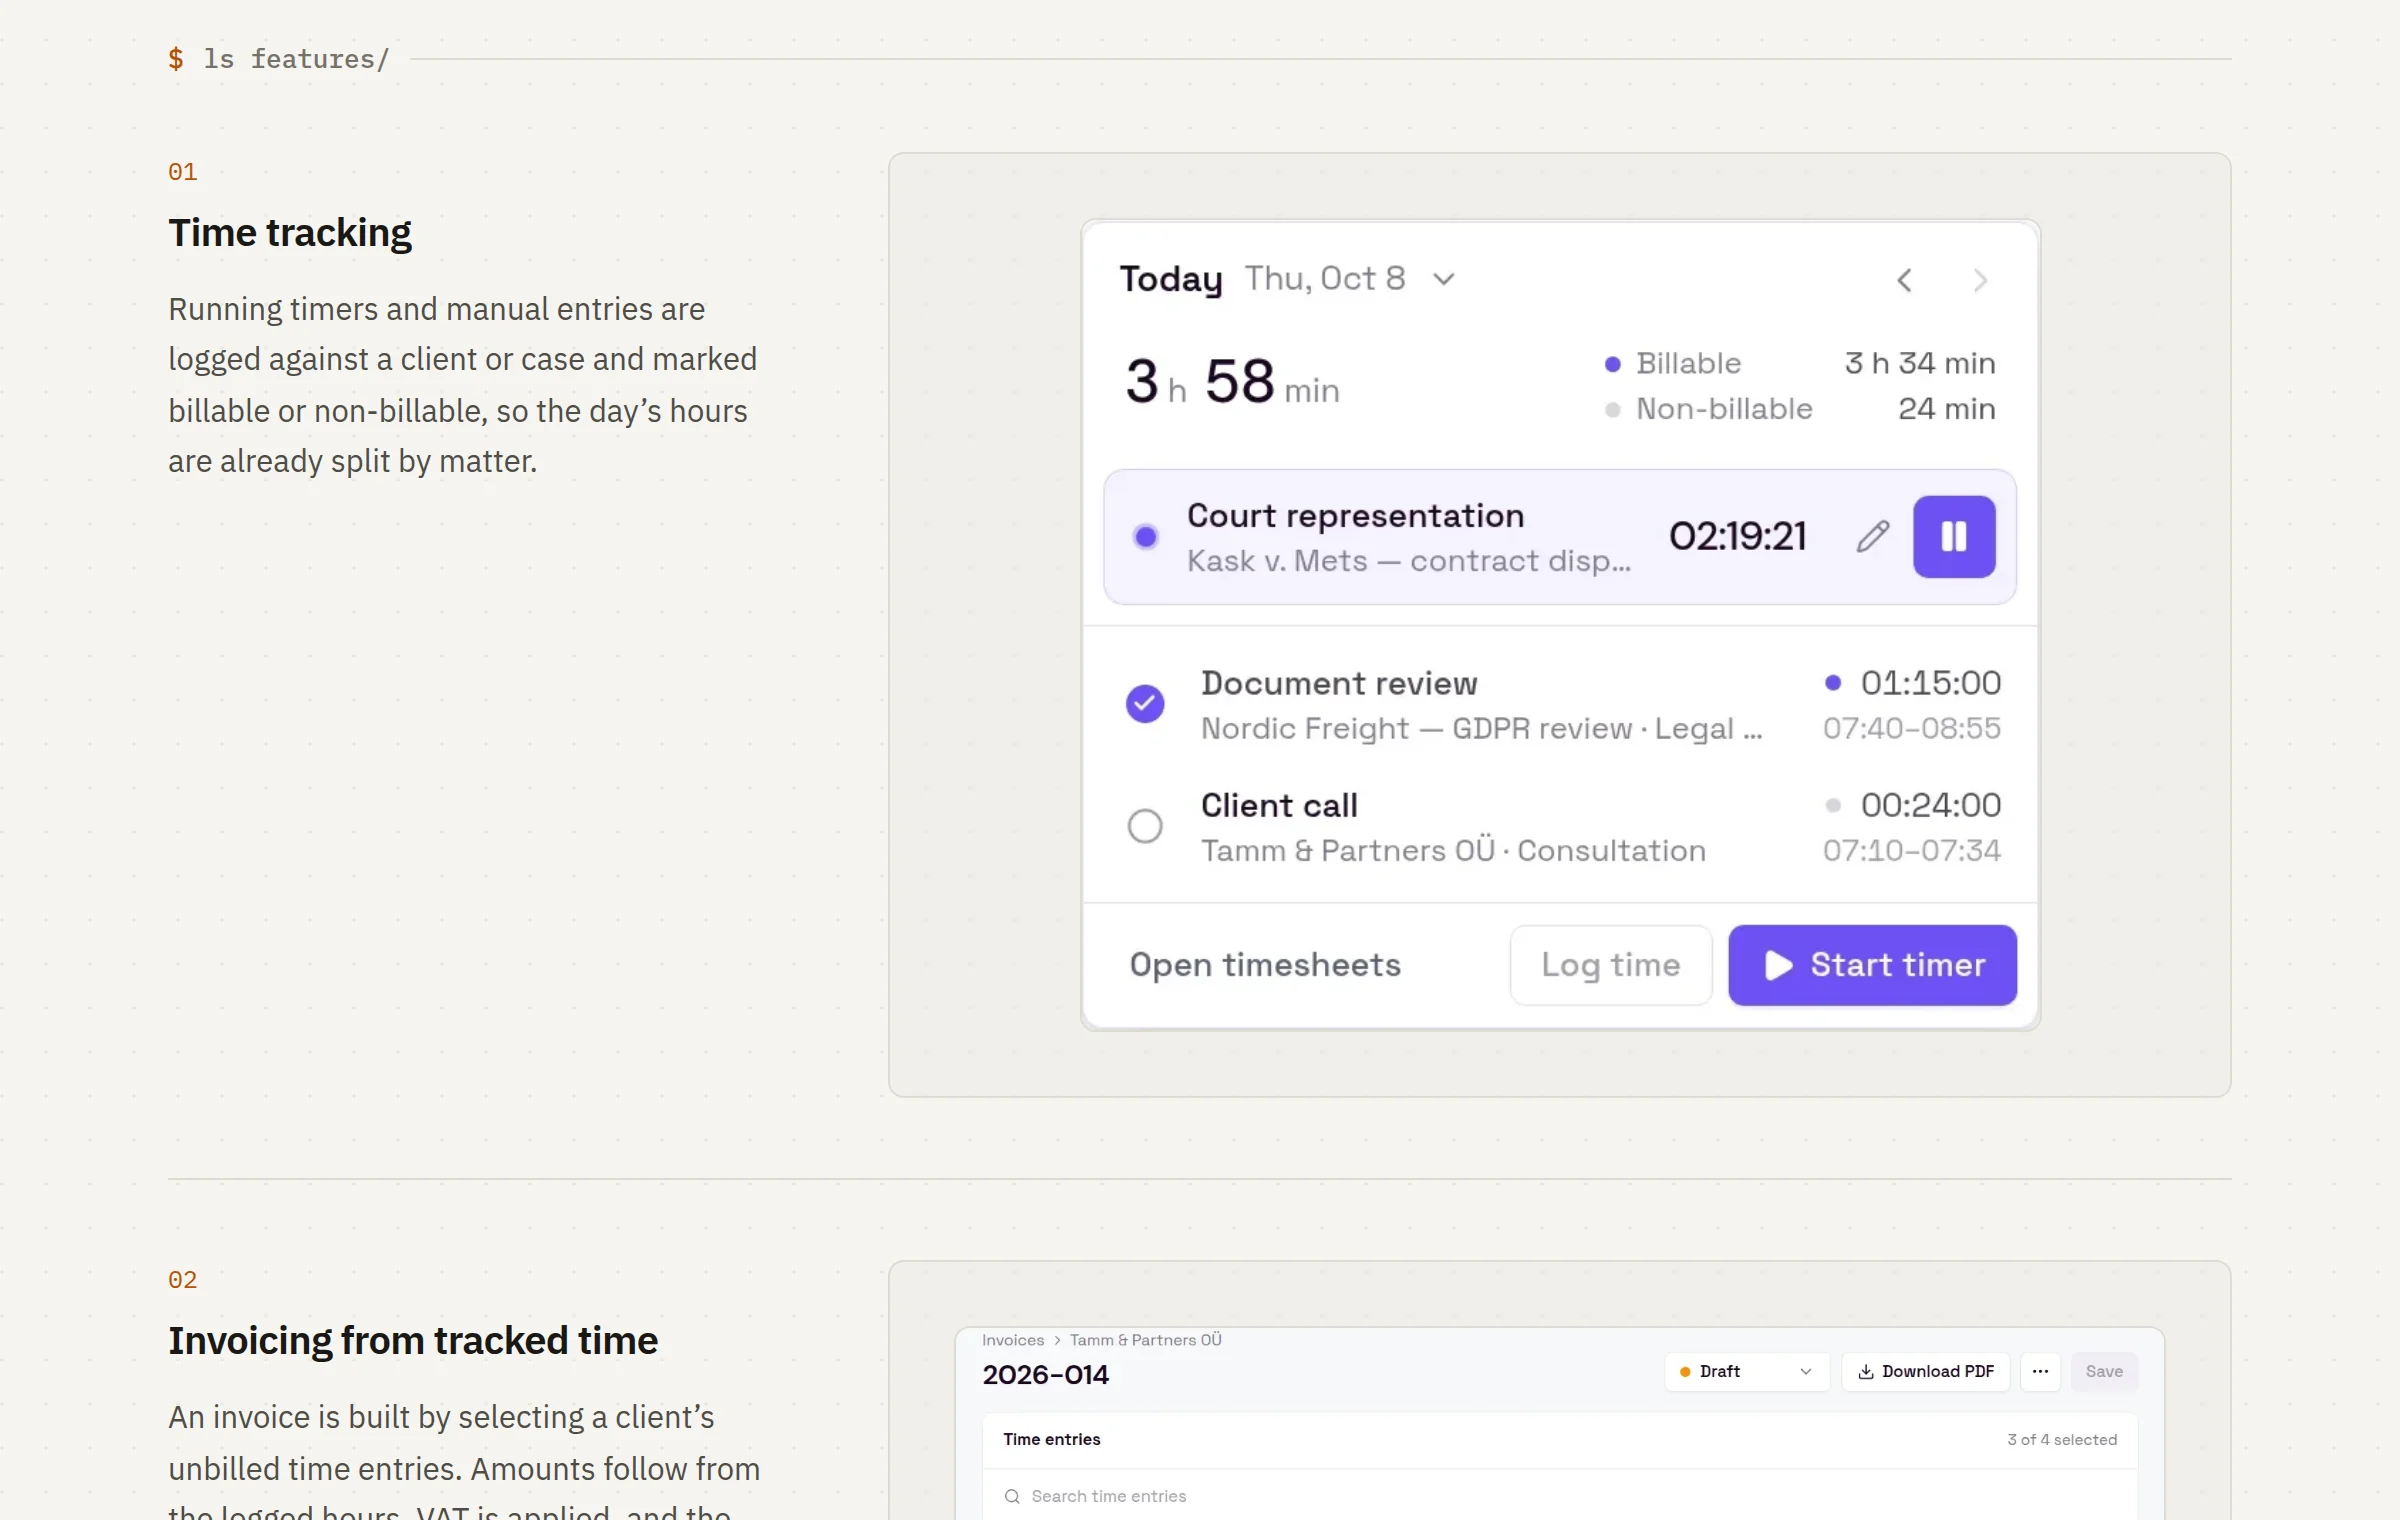Click the Search time entries field
The image size is (2400, 1520).
tap(1559, 1496)
